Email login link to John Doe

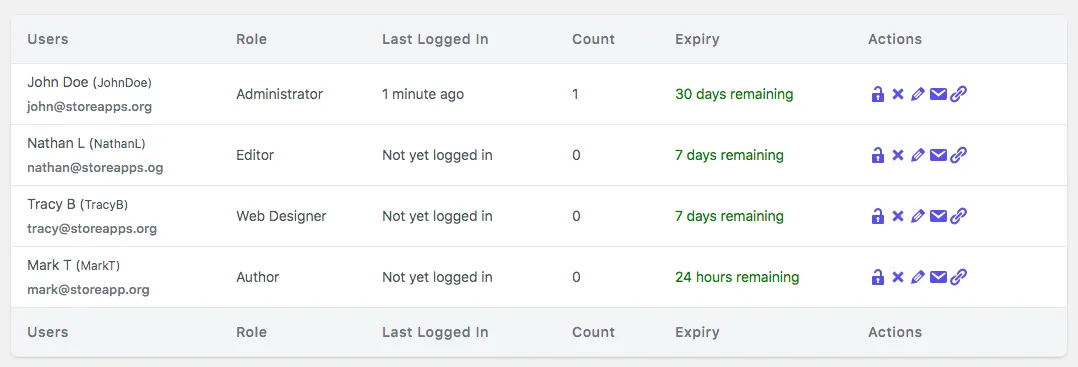pyautogui.click(x=938, y=94)
